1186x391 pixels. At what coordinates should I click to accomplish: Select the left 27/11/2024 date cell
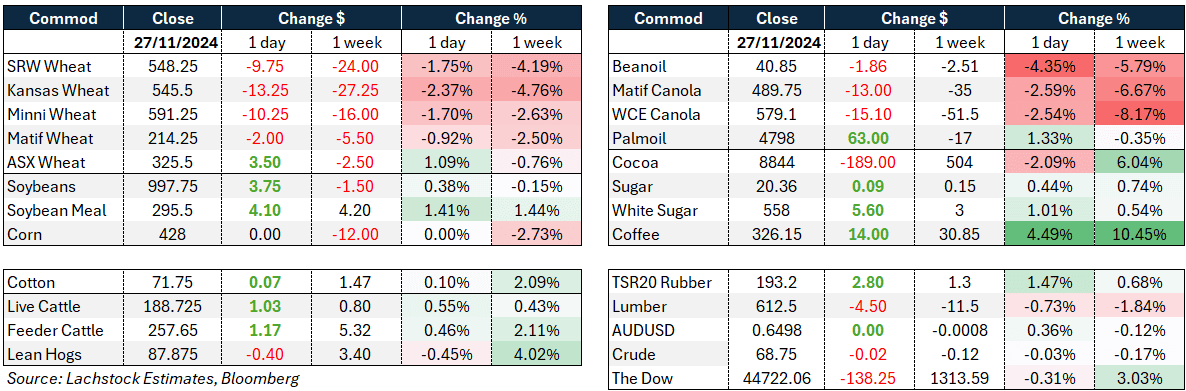click(x=172, y=43)
